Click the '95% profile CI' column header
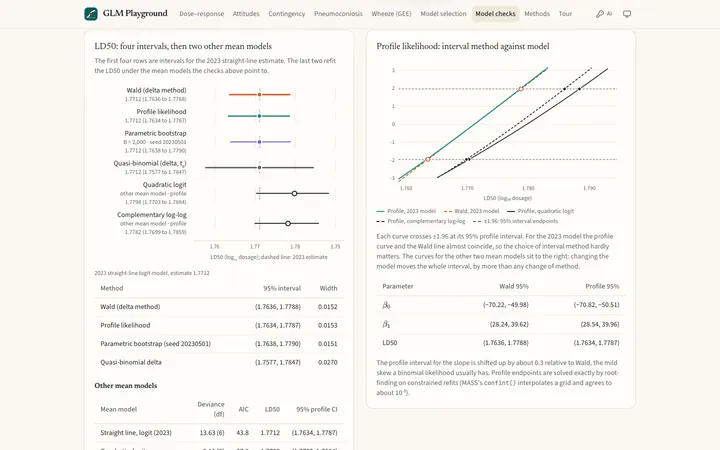This screenshot has height=450, width=720. pos(317,409)
